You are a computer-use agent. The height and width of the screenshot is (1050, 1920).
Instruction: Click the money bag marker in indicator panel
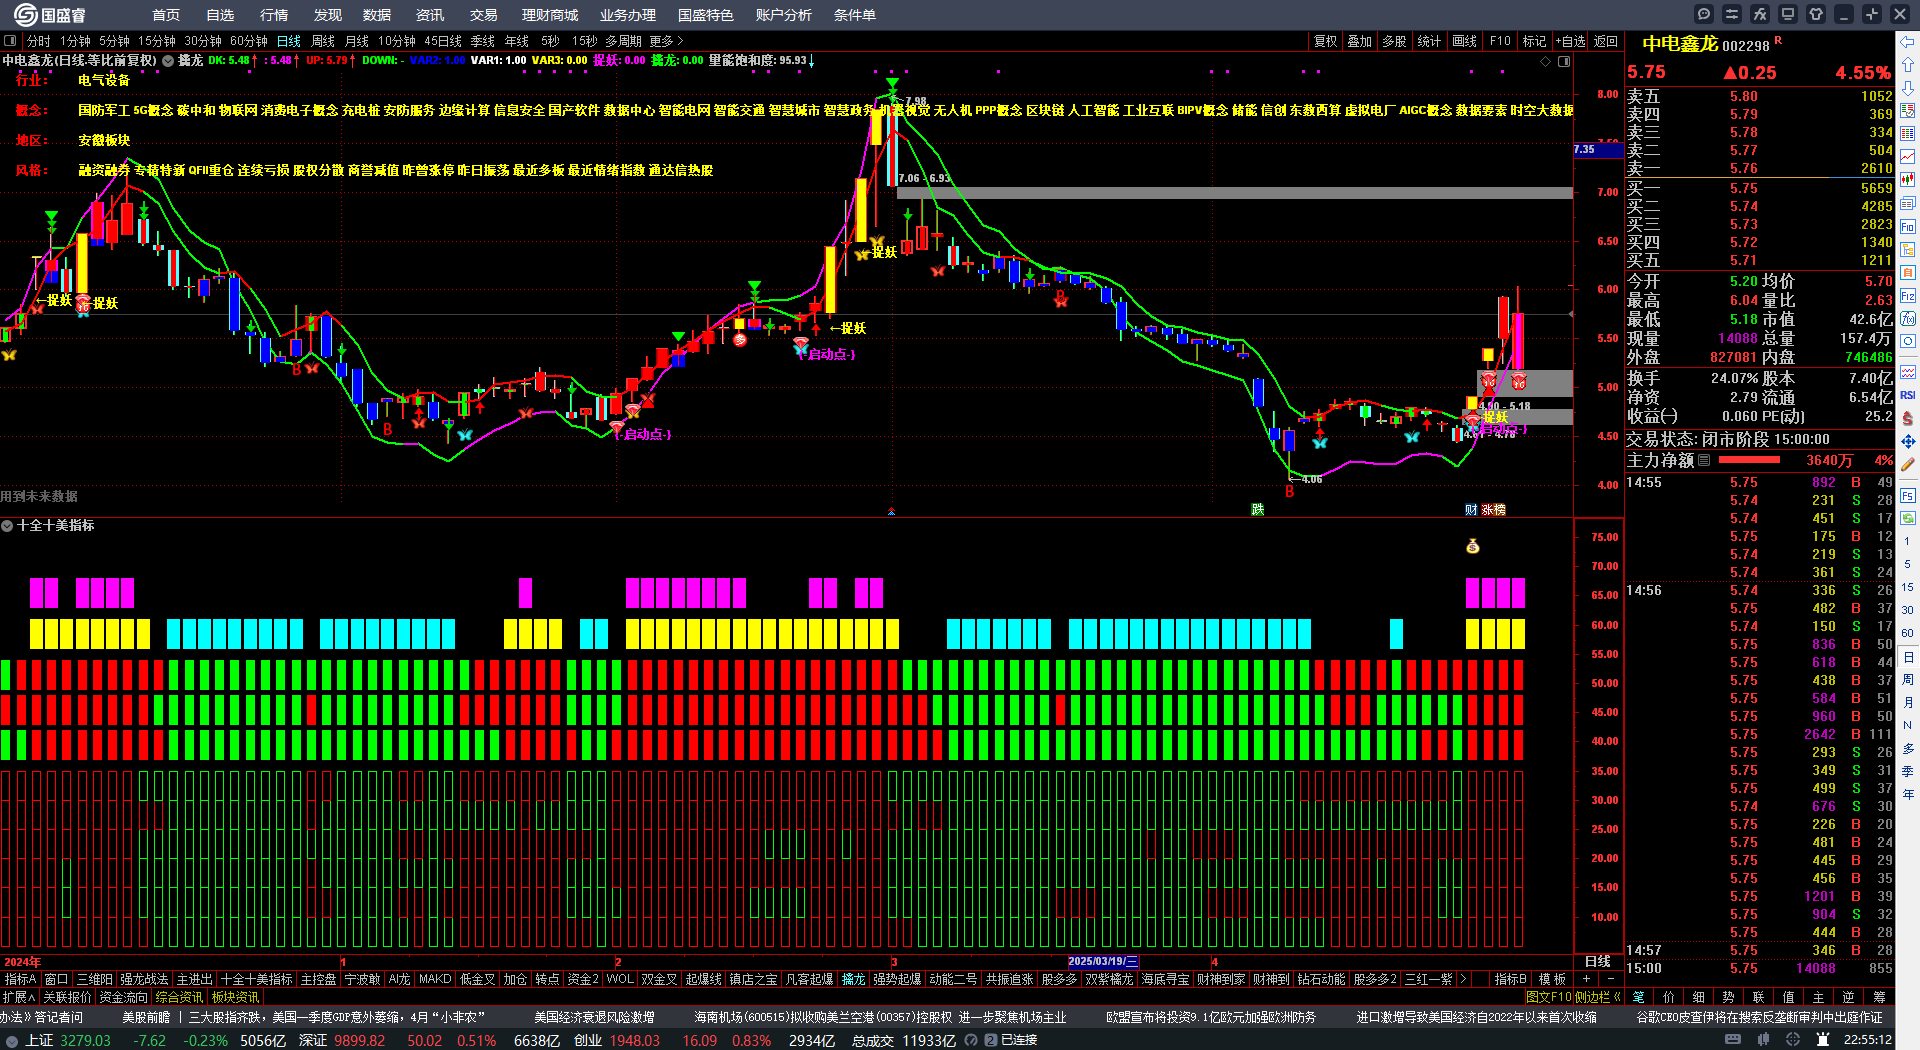[x=1472, y=546]
